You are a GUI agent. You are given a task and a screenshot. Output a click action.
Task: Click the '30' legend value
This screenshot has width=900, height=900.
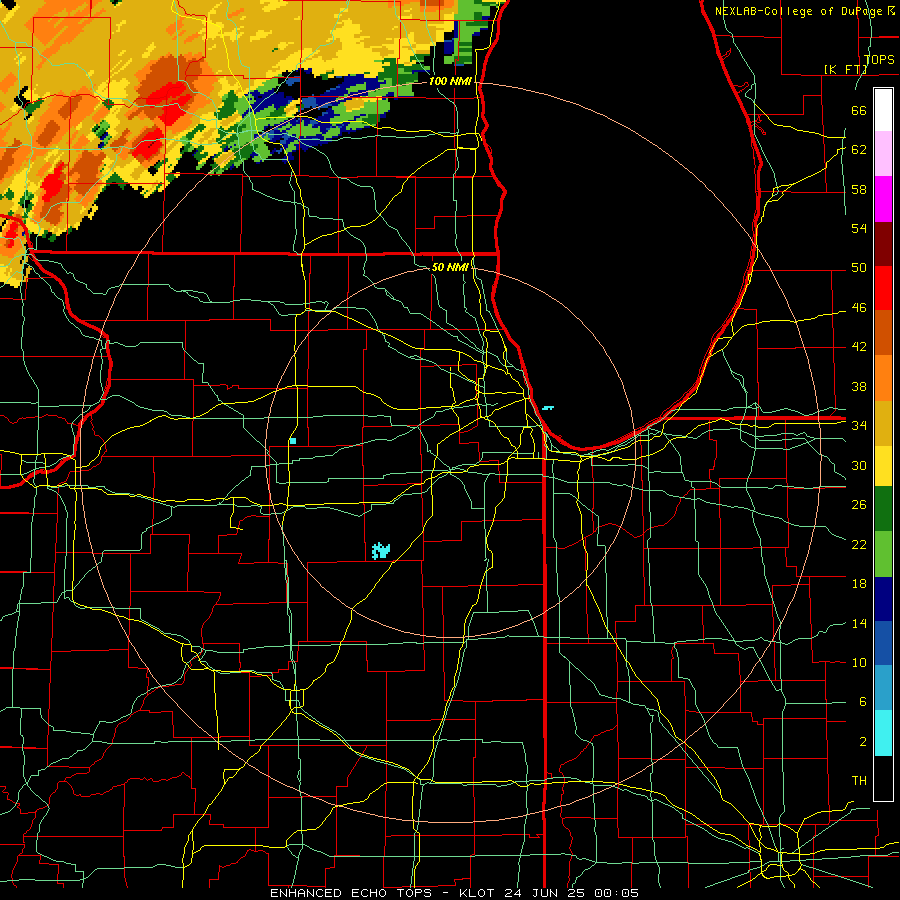pos(859,465)
